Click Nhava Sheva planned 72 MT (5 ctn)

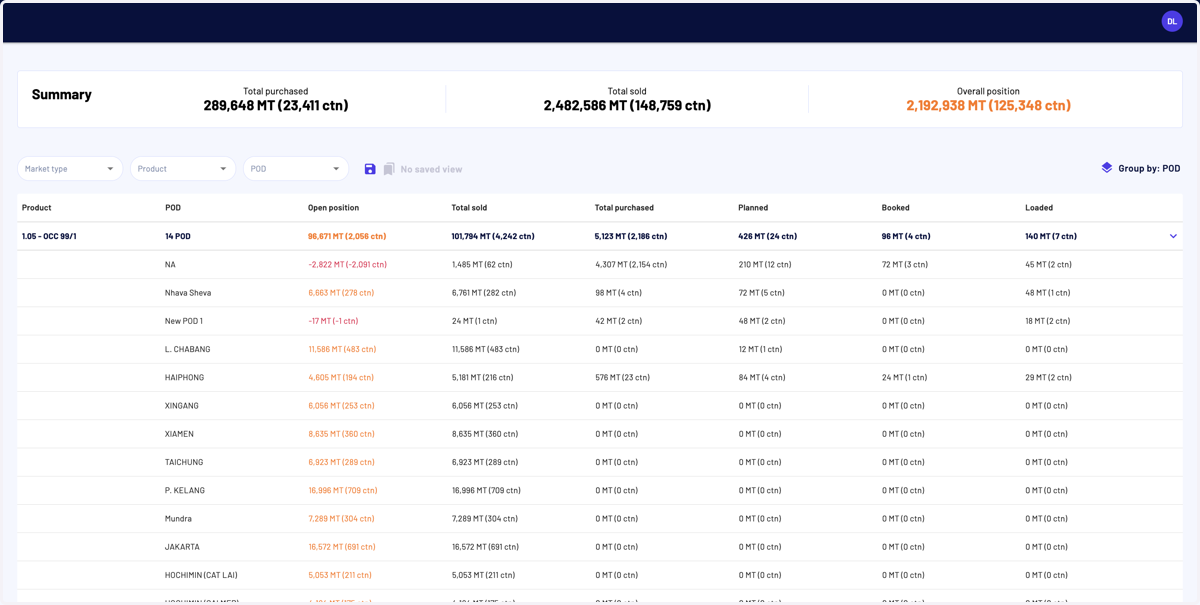coord(762,293)
